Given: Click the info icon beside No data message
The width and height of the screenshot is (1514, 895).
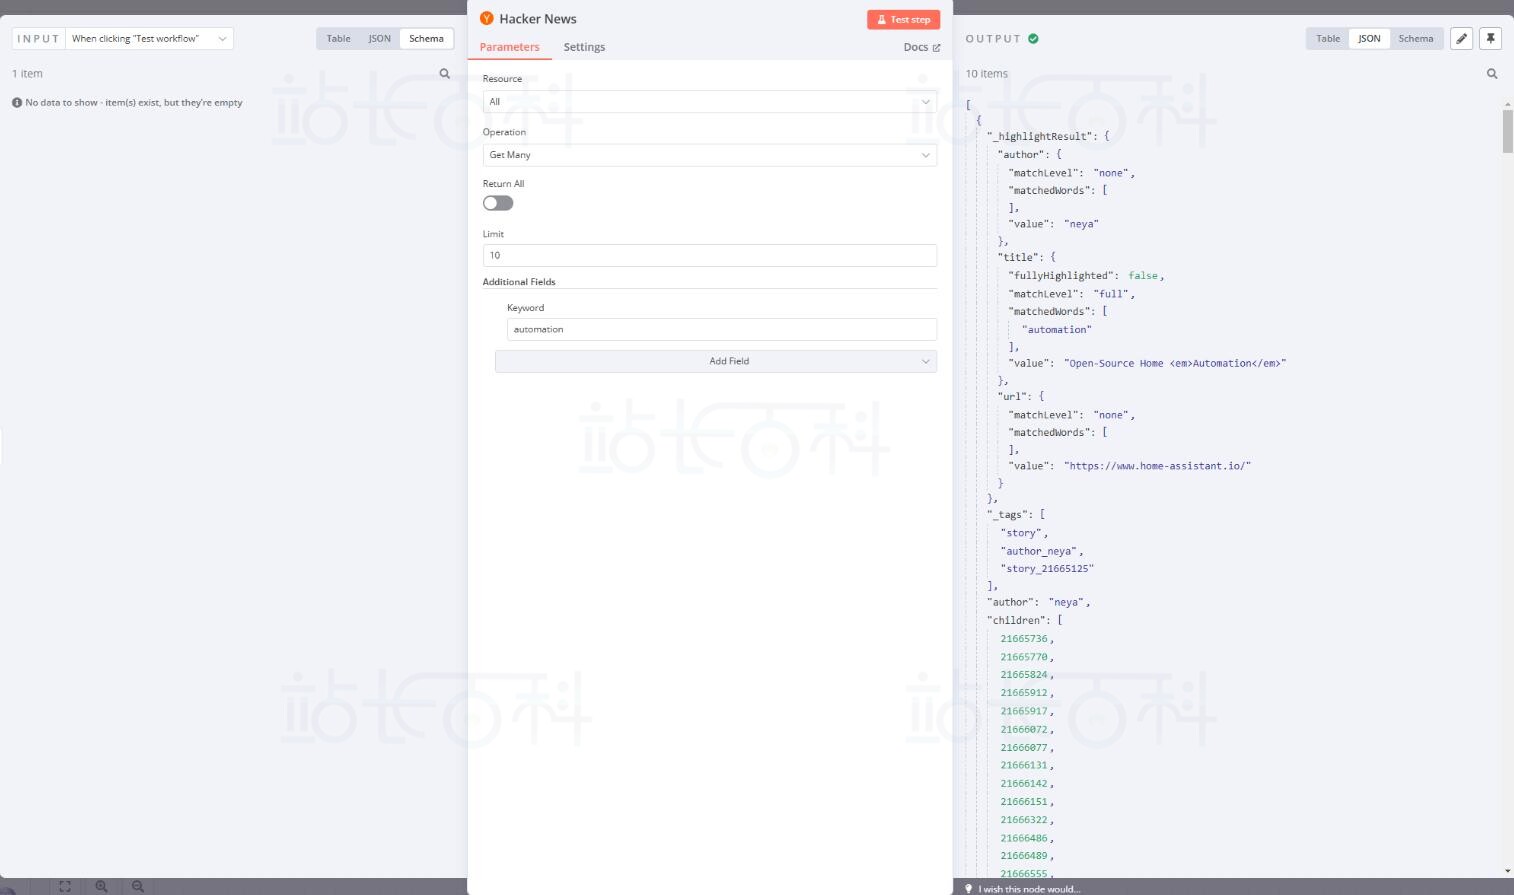Looking at the screenshot, I should coord(17,102).
